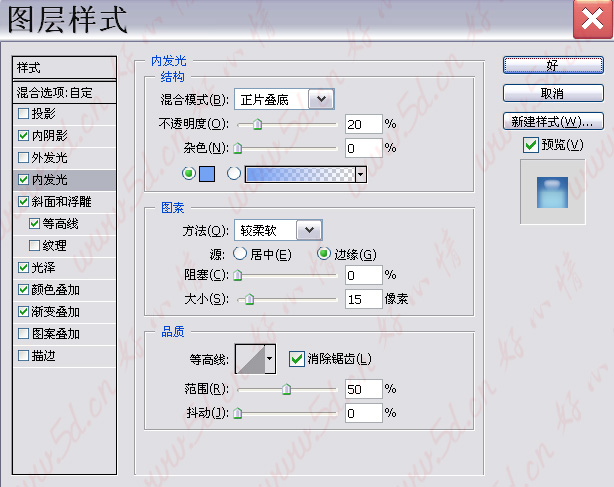Screen dimensions: 614x487
Task: Open the 内阴影 settings page
Action: (x=50, y=135)
